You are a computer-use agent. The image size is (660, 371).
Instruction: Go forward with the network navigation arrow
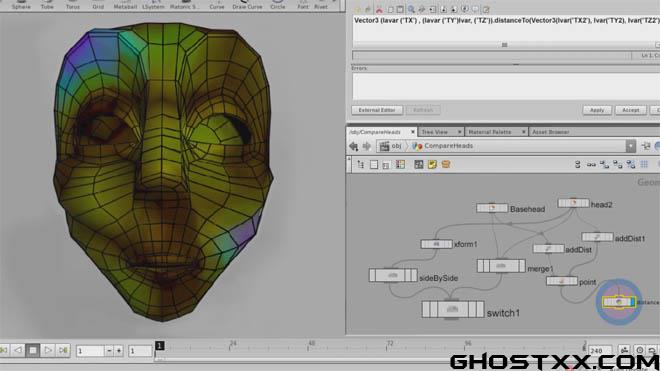click(x=367, y=146)
